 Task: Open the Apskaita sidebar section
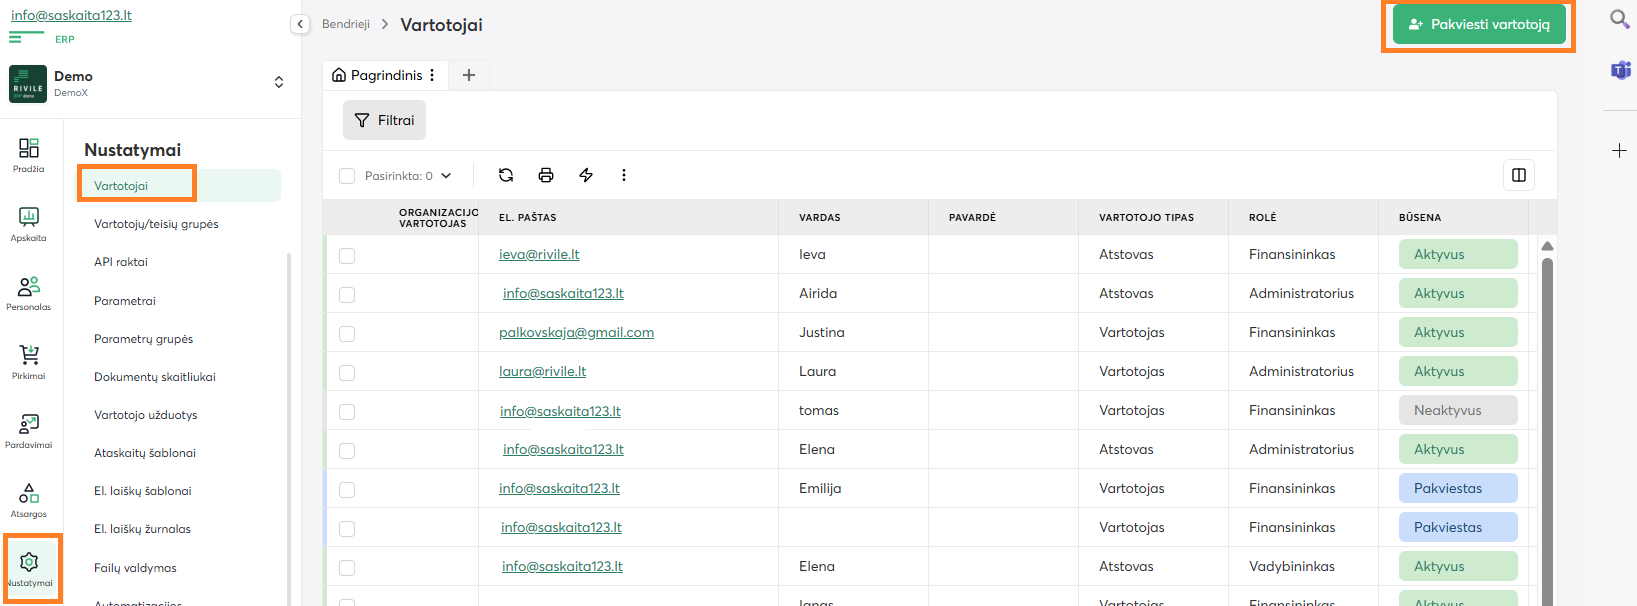(29, 223)
